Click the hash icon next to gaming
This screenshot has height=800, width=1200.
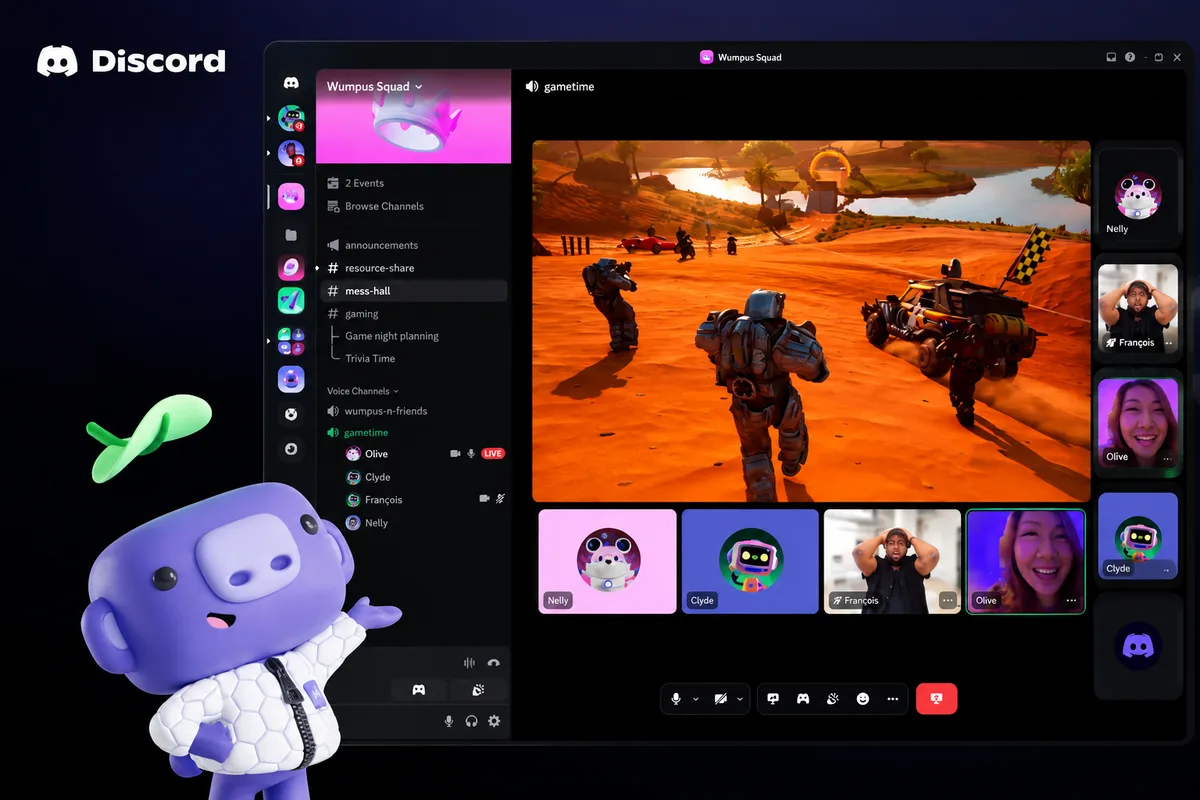pyautogui.click(x=333, y=314)
